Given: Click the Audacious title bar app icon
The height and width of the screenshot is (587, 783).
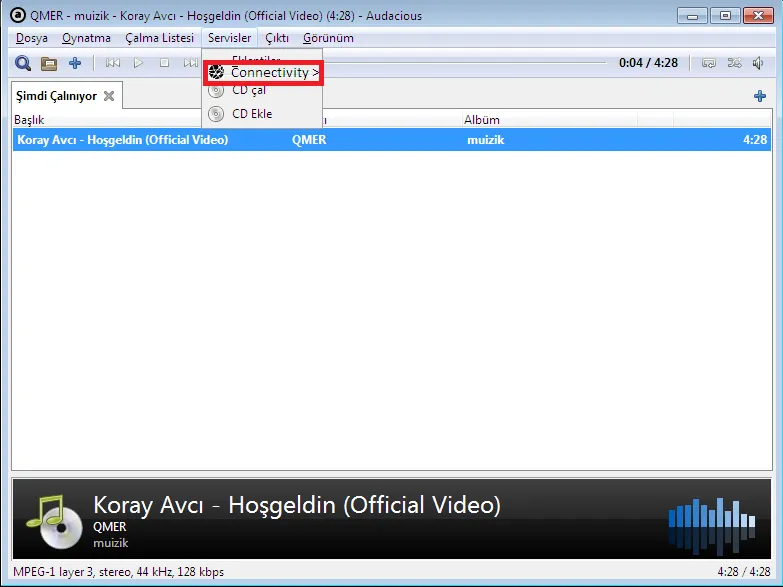Looking at the screenshot, I should [17, 15].
